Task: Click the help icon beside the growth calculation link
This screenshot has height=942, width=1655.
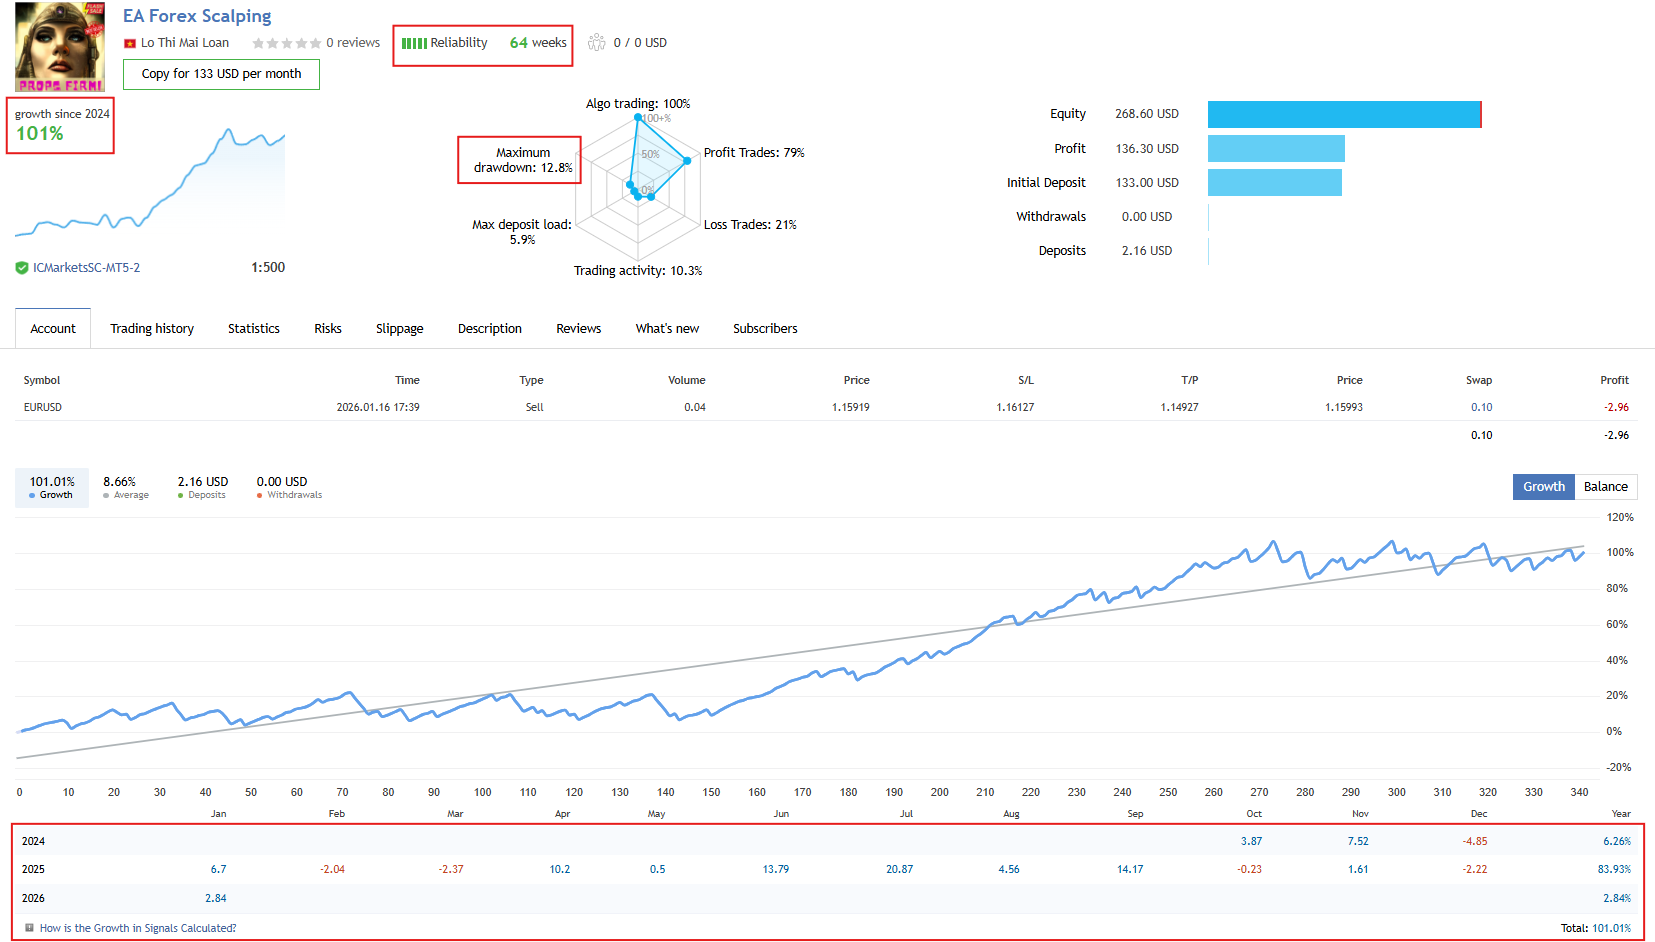Action: tap(30, 928)
